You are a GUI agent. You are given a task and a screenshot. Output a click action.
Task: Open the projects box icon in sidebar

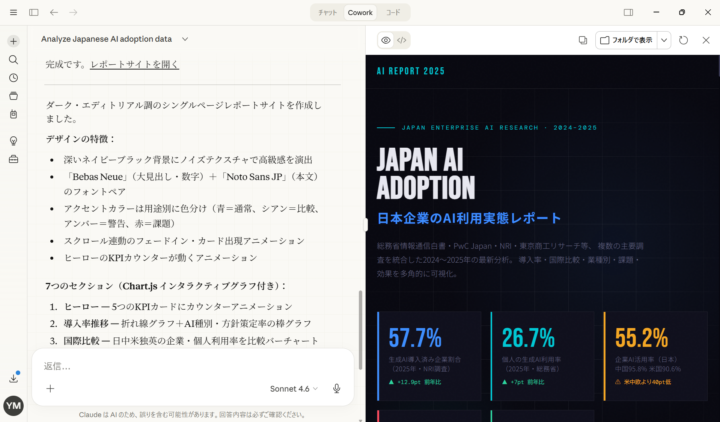(13, 96)
